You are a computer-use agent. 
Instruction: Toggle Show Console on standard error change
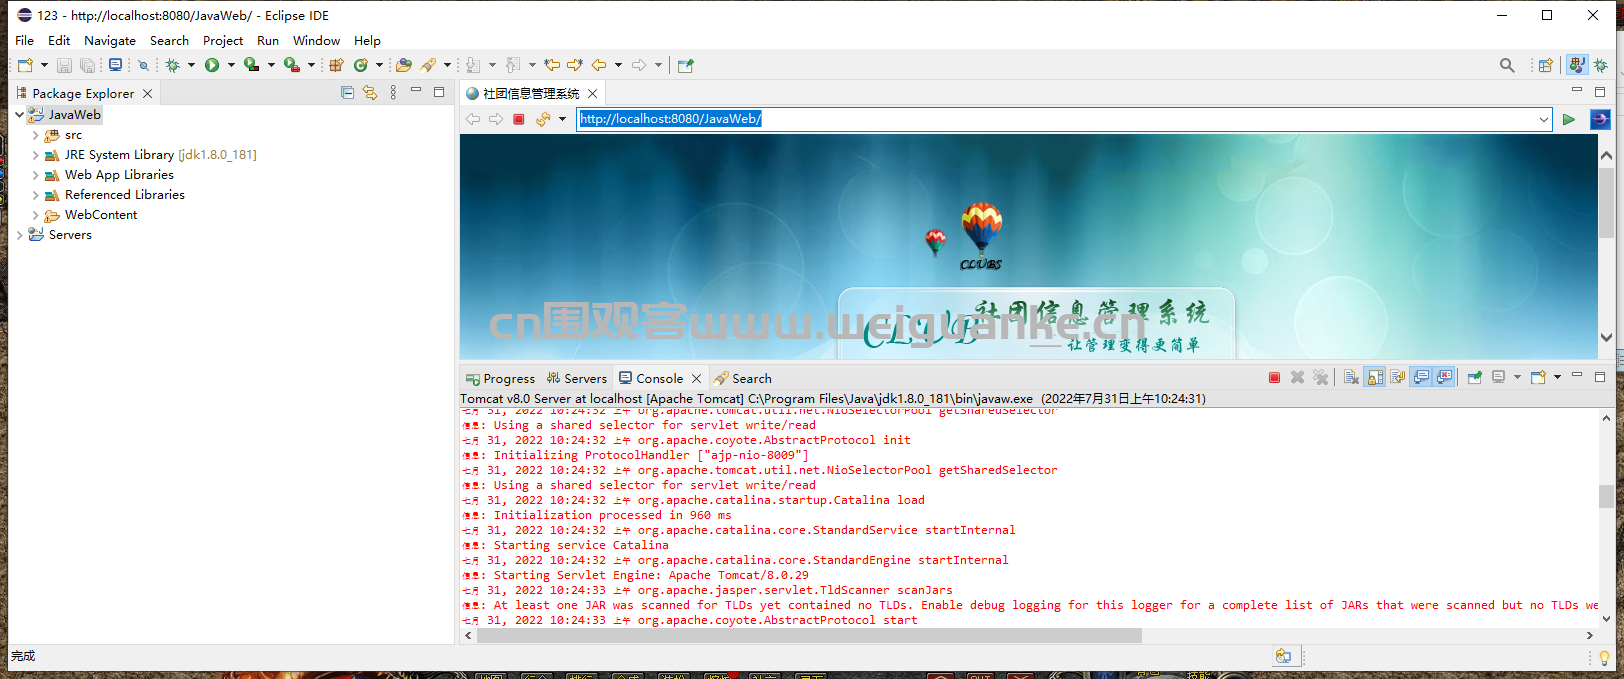[x=1444, y=378]
